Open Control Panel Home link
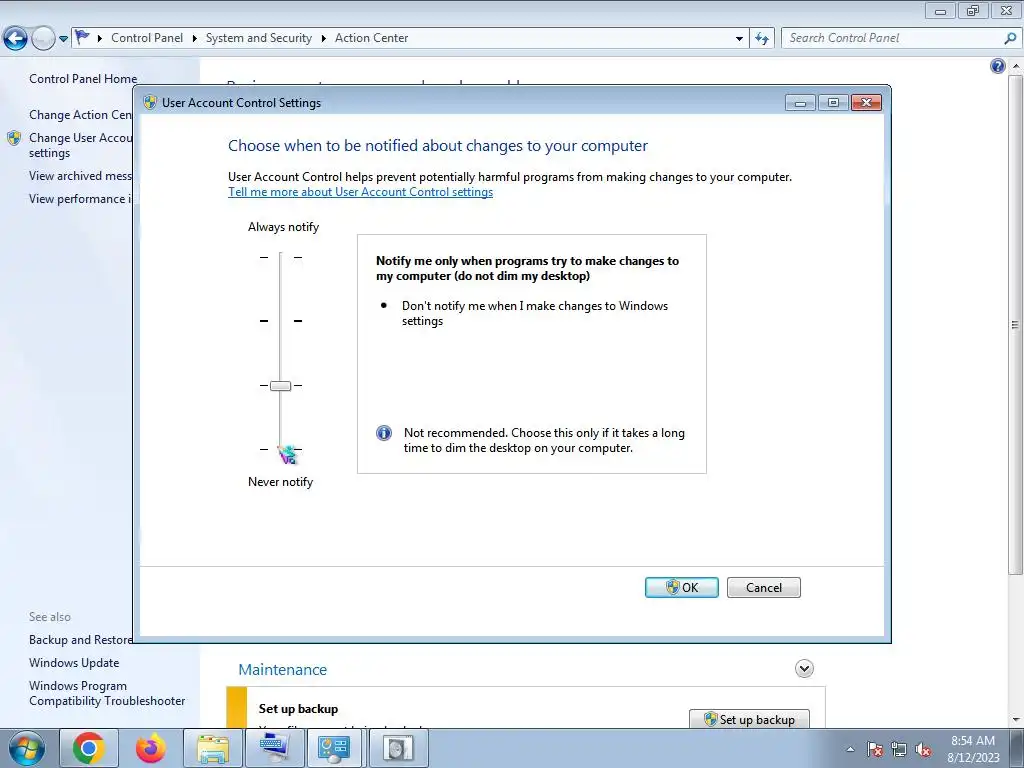This screenshot has height=768, width=1024. [x=83, y=79]
